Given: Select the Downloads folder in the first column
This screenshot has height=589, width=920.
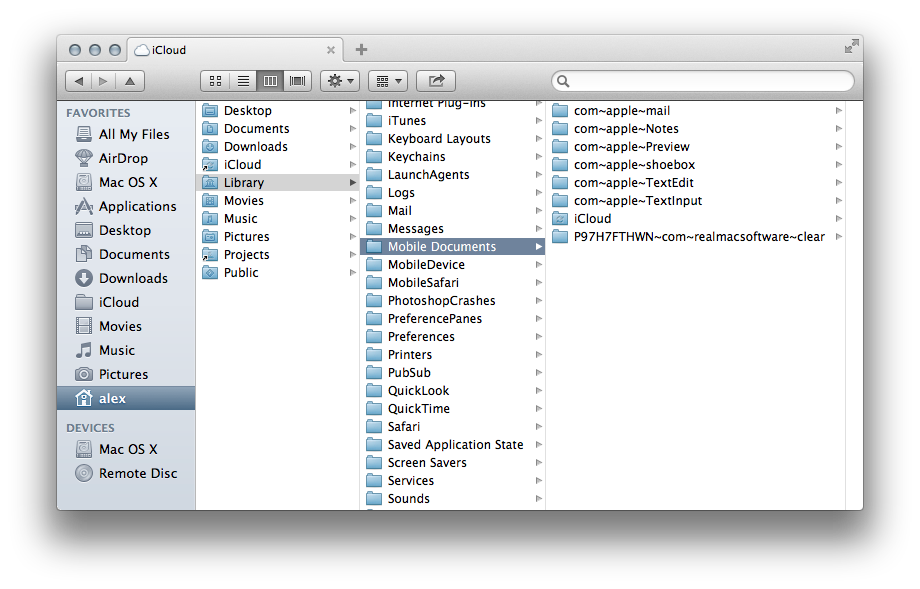Looking at the screenshot, I should pos(277,147).
